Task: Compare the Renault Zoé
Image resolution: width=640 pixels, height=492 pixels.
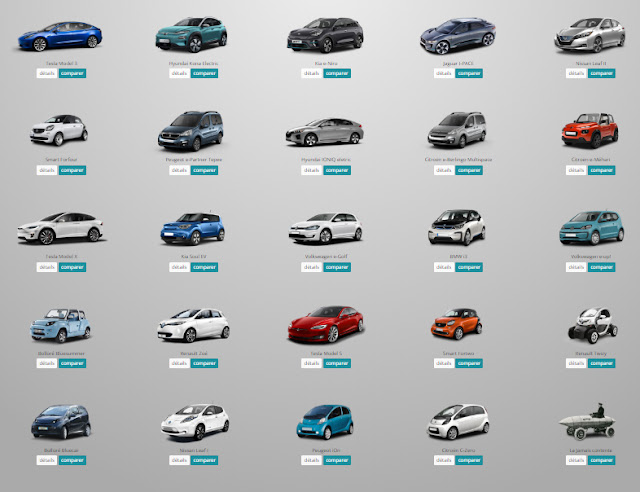Action: 204,363
